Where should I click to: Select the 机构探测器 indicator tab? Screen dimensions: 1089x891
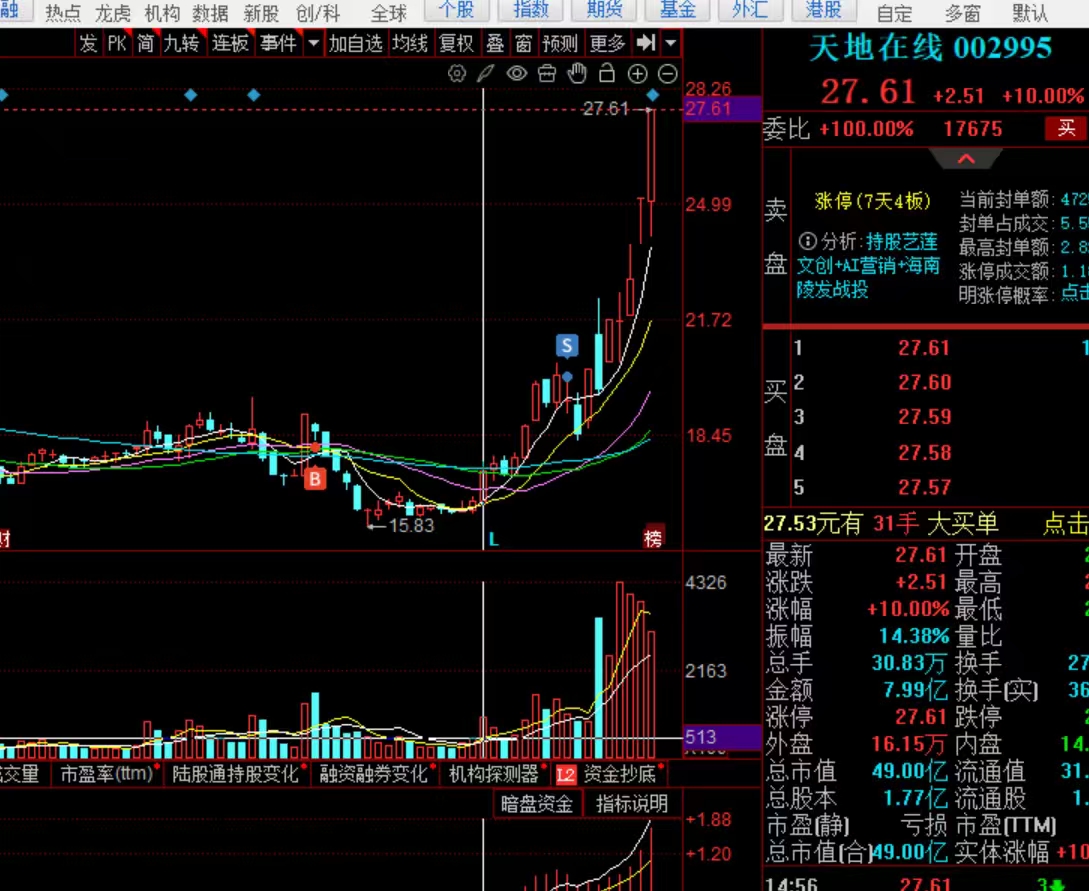tap(493, 773)
